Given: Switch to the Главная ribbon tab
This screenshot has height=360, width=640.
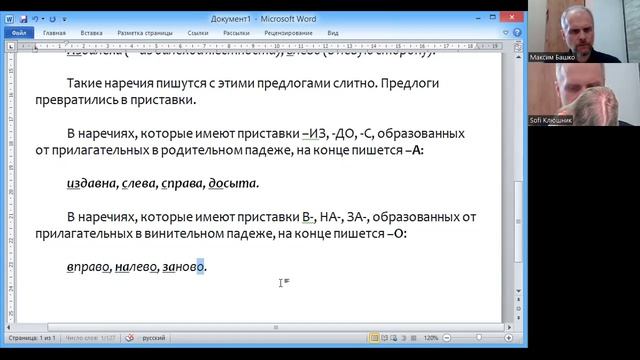Looking at the screenshot, I should [x=54, y=33].
